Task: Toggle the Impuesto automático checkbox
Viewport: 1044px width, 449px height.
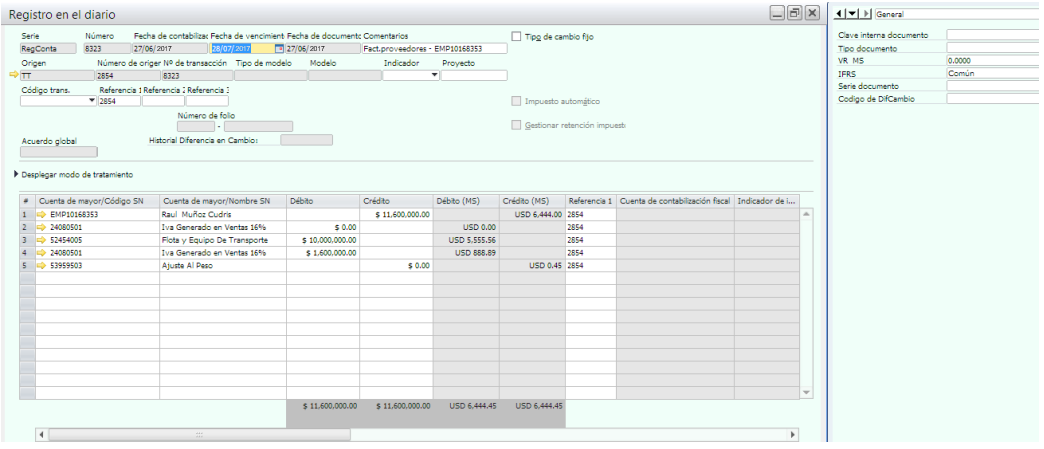Action: 517,101
